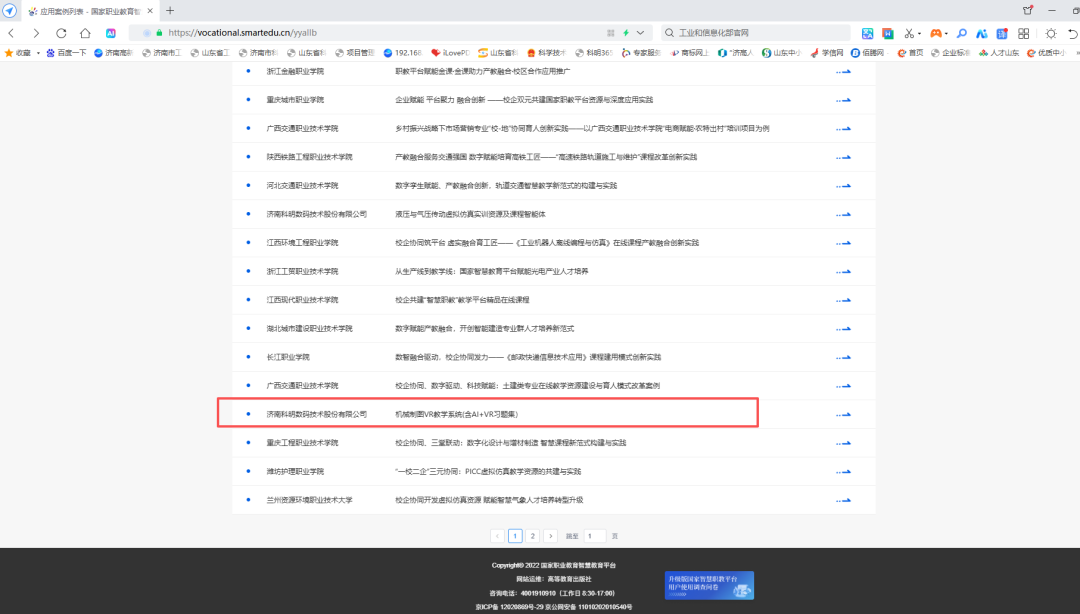The height and width of the screenshot is (614, 1080).
Task: Open 机械制图VR教学系统(含AI+VR习题集) case
Action: click(x=457, y=414)
